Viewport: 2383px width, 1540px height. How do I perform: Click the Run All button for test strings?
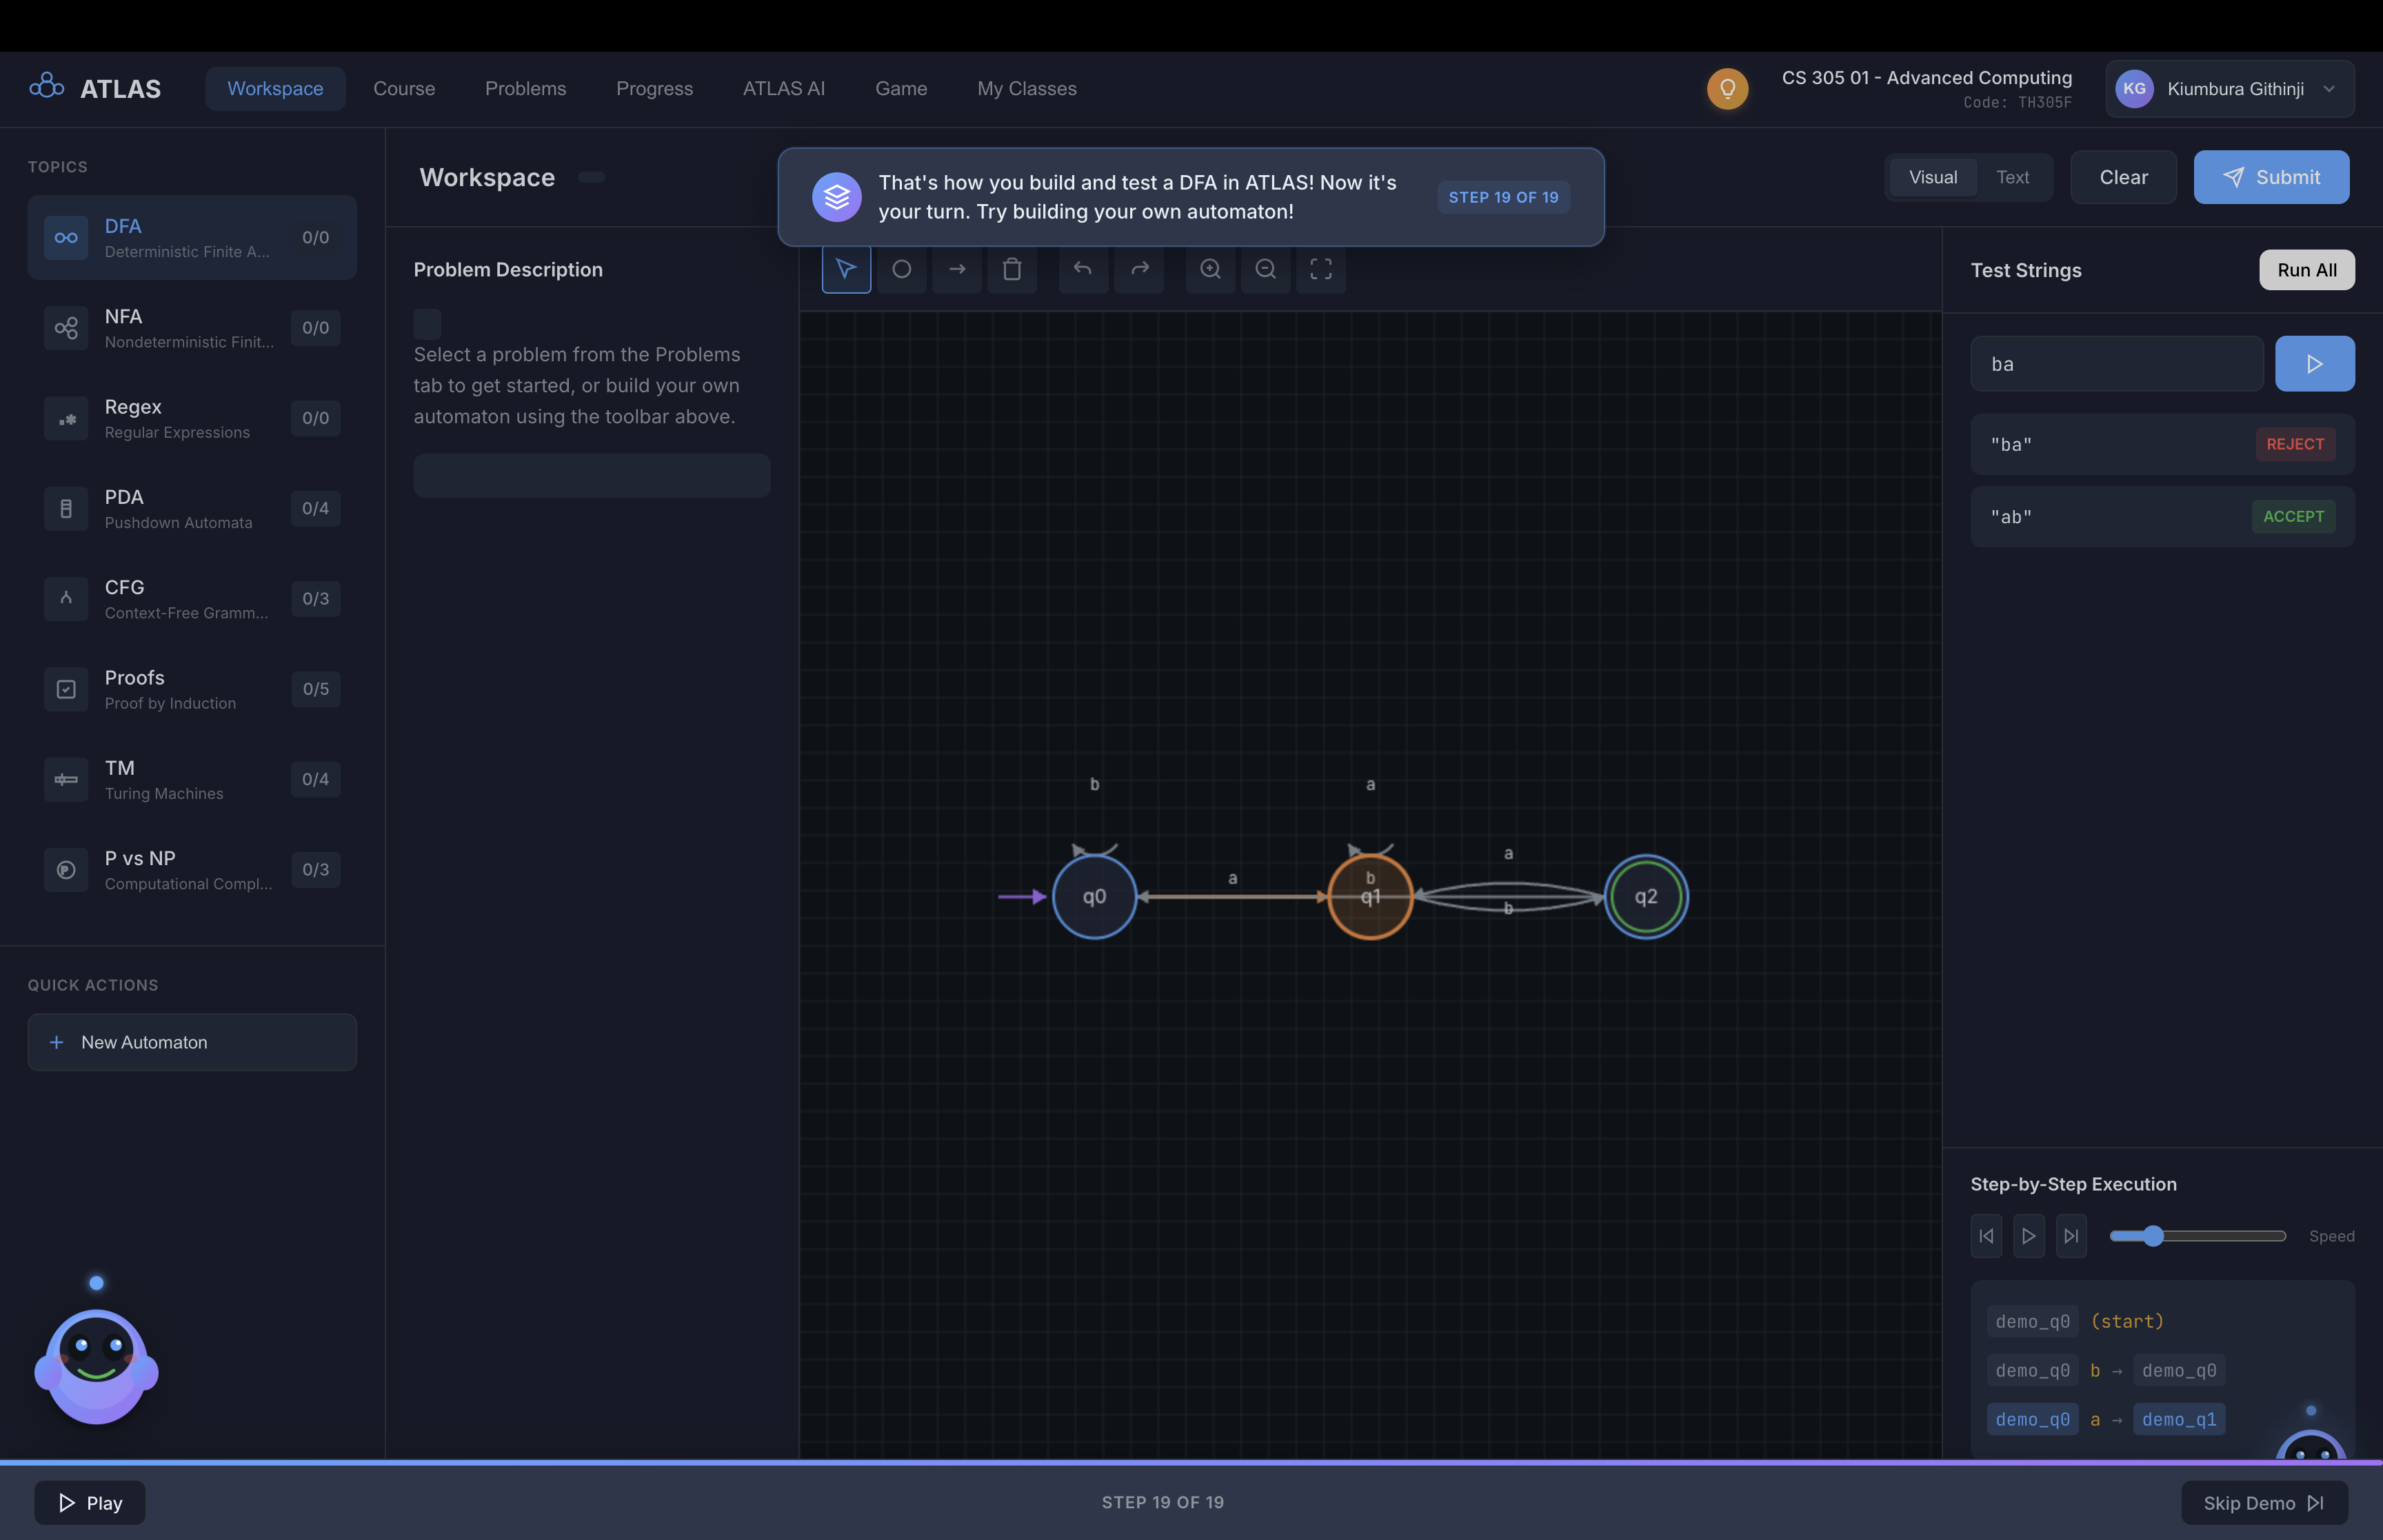[2305, 270]
